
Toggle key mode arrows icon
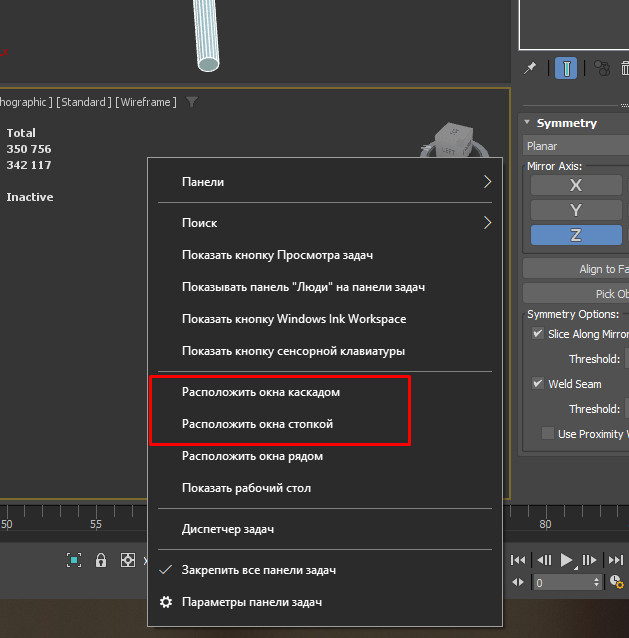coord(518,583)
